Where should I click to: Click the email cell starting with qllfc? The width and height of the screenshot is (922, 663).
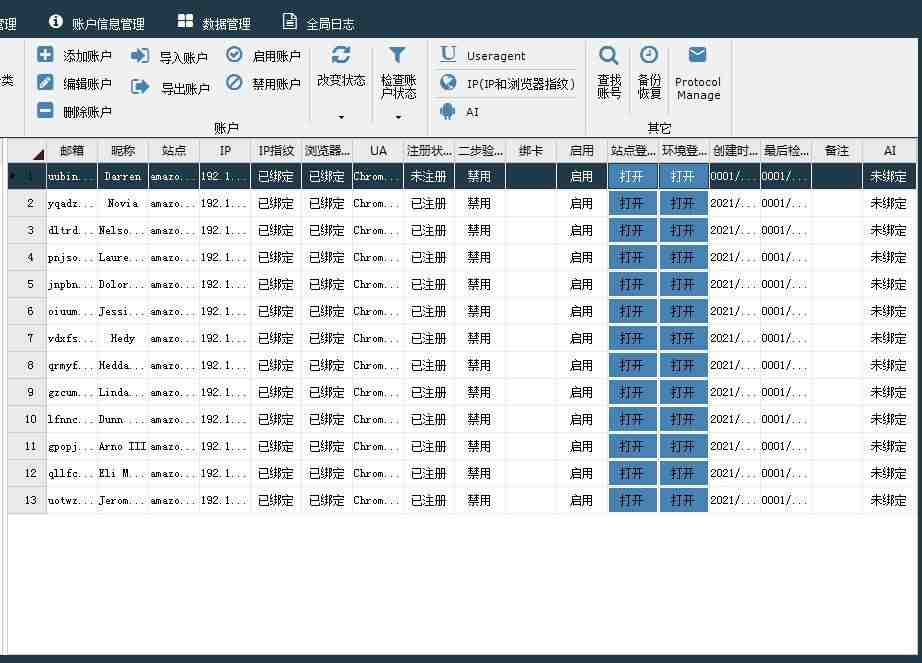tap(72, 473)
